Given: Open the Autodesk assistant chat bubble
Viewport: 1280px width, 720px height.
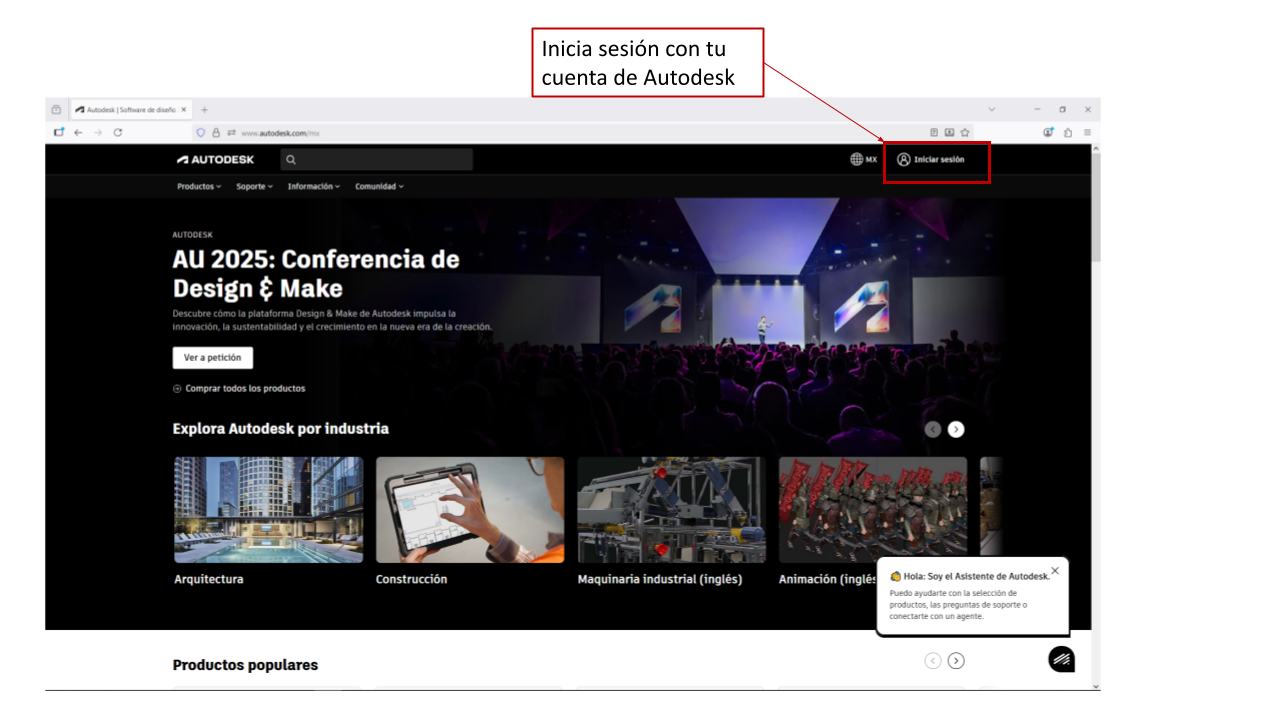Looking at the screenshot, I should tap(1061, 659).
